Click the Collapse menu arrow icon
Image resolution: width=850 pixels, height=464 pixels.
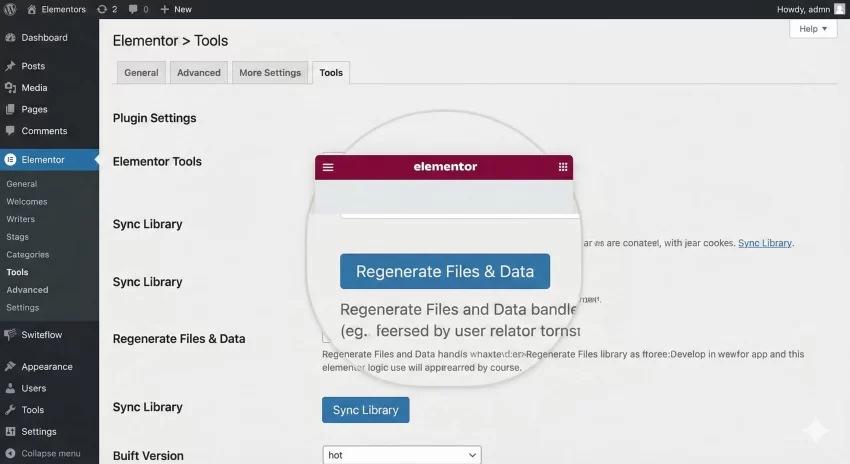(10, 453)
